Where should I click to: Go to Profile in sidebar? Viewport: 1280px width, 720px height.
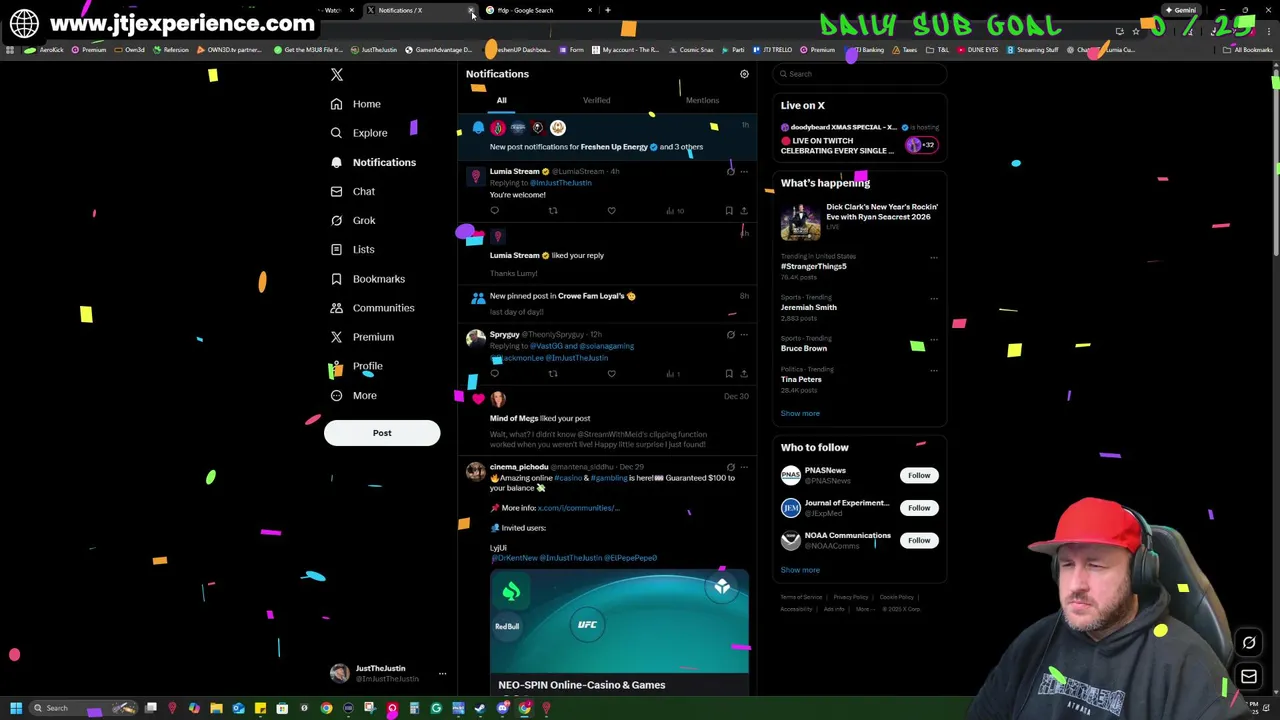pyautogui.click(x=356, y=366)
